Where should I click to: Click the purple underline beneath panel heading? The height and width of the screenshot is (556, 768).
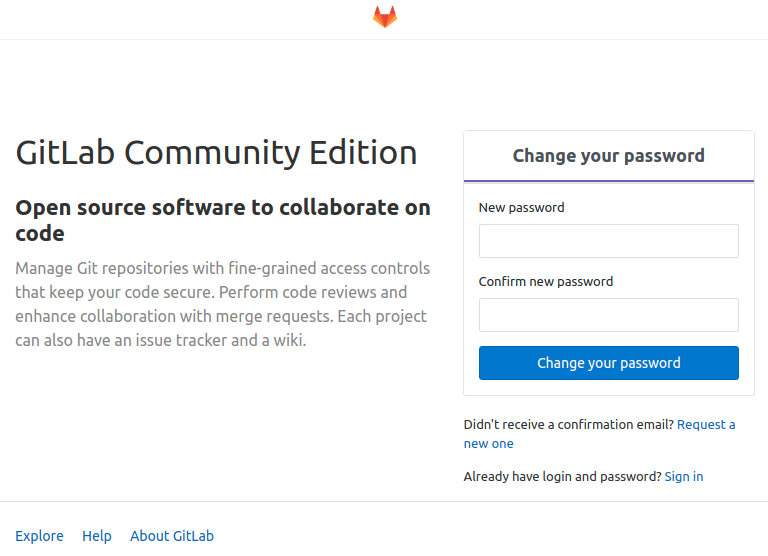tap(608, 181)
